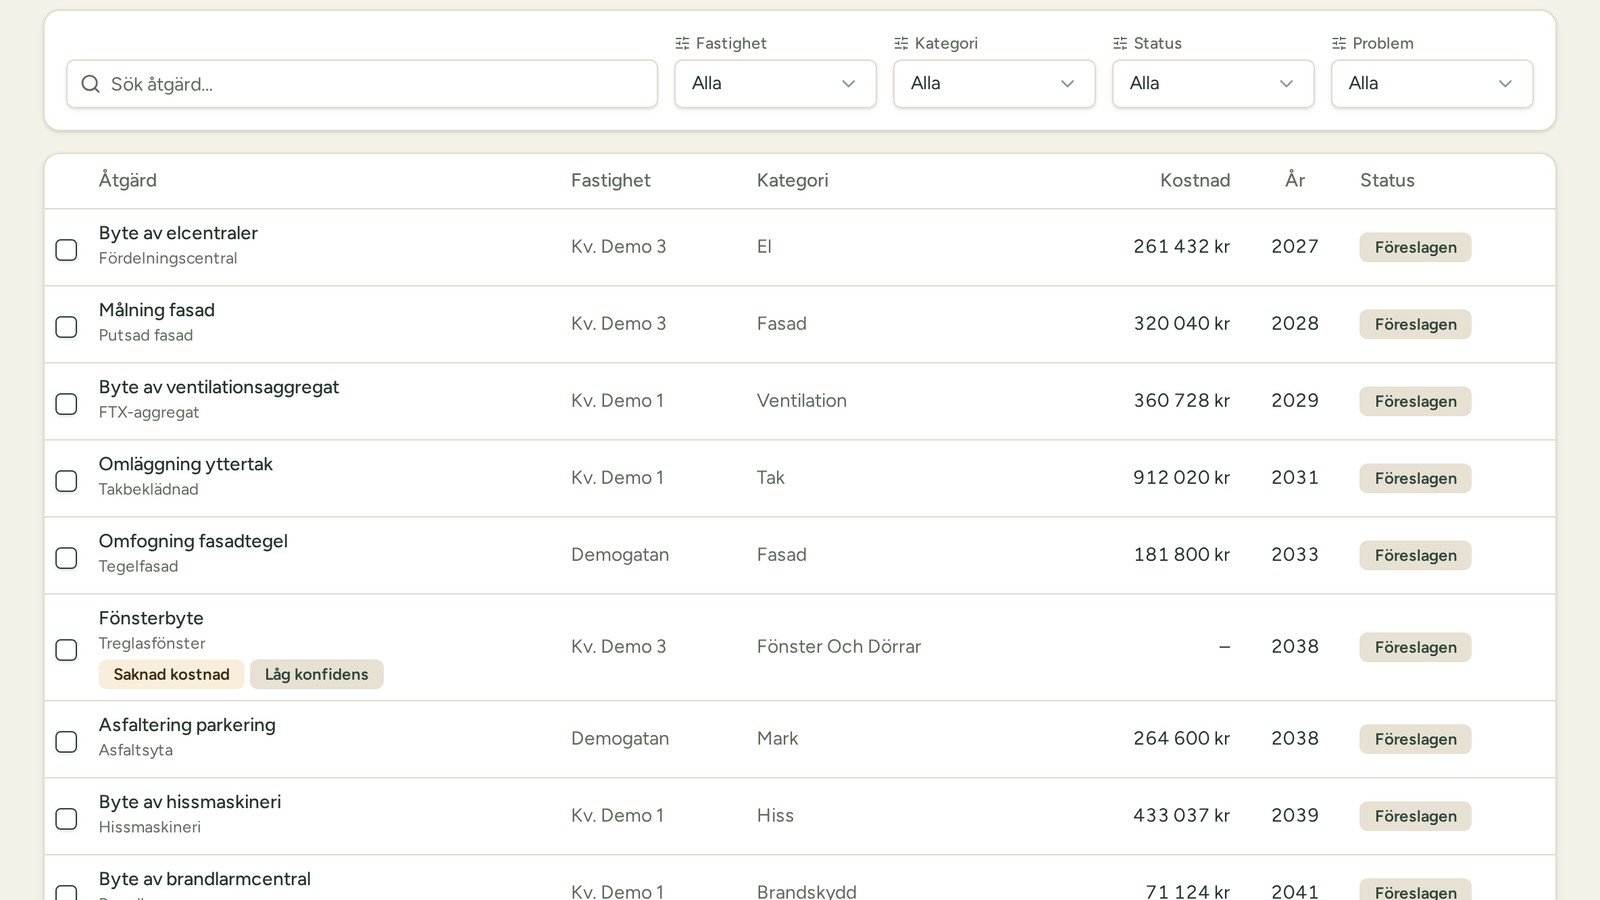This screenshot has width=1600, height=900.
Task: Open the Kategori dropdown
Action: tap(994, 84)
